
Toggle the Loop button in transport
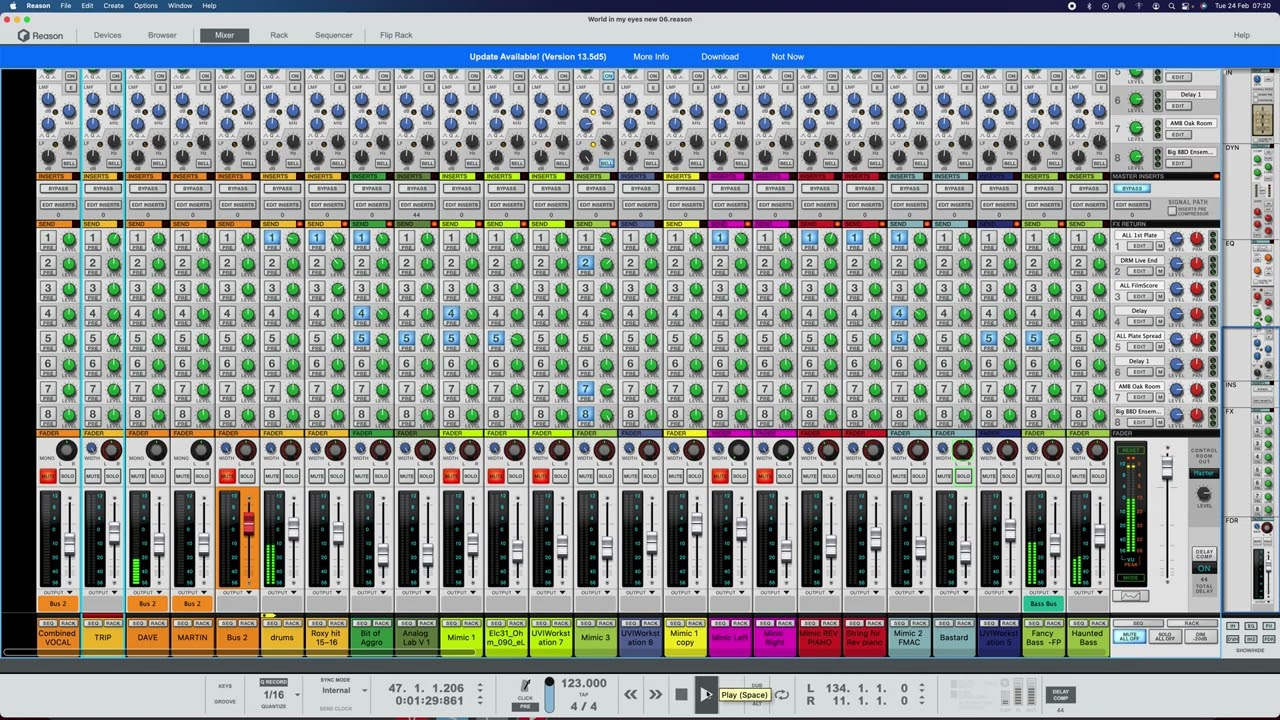782,694
